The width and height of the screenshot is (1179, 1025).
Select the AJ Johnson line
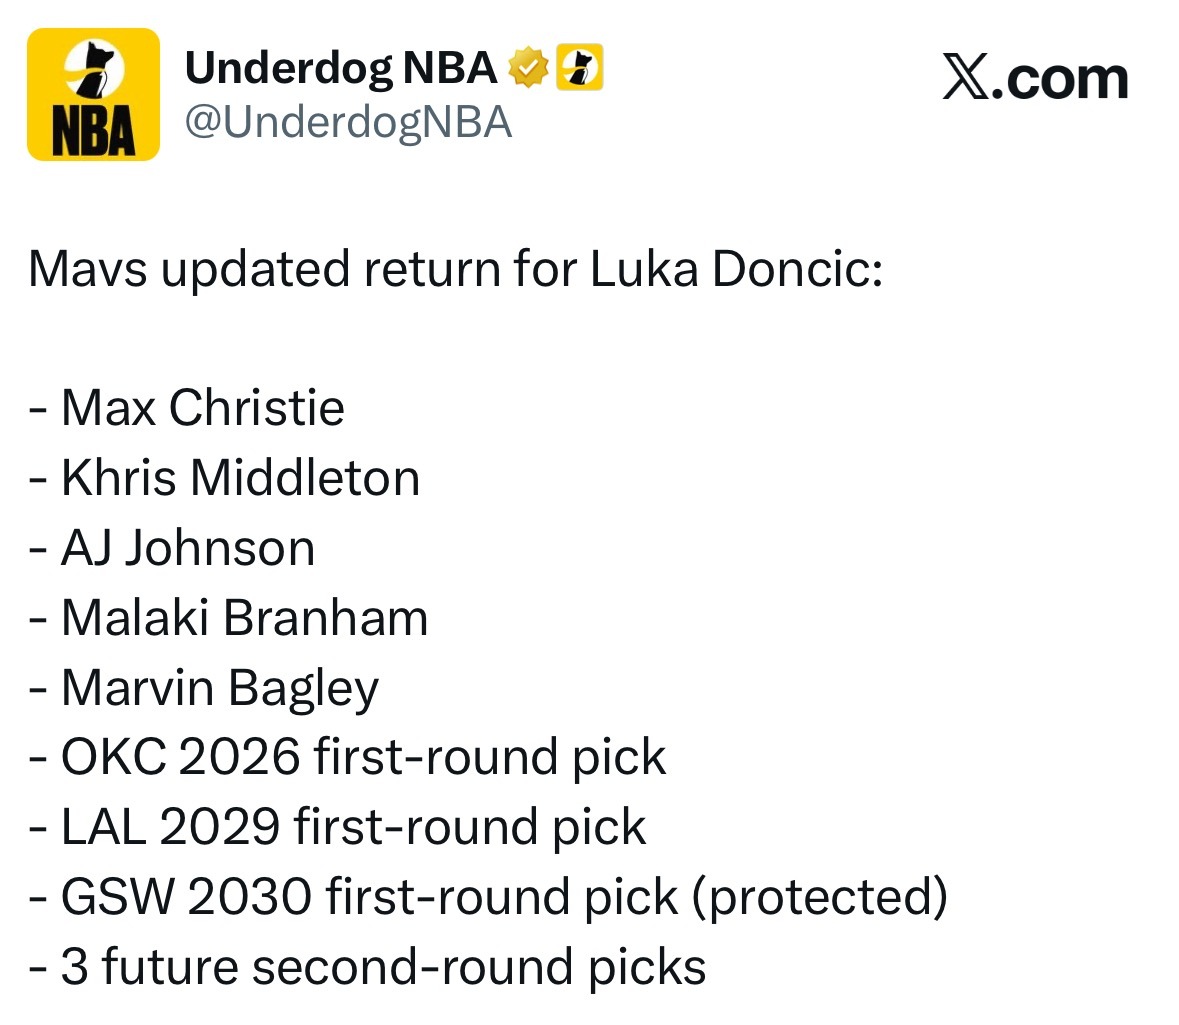coord(171,548)
